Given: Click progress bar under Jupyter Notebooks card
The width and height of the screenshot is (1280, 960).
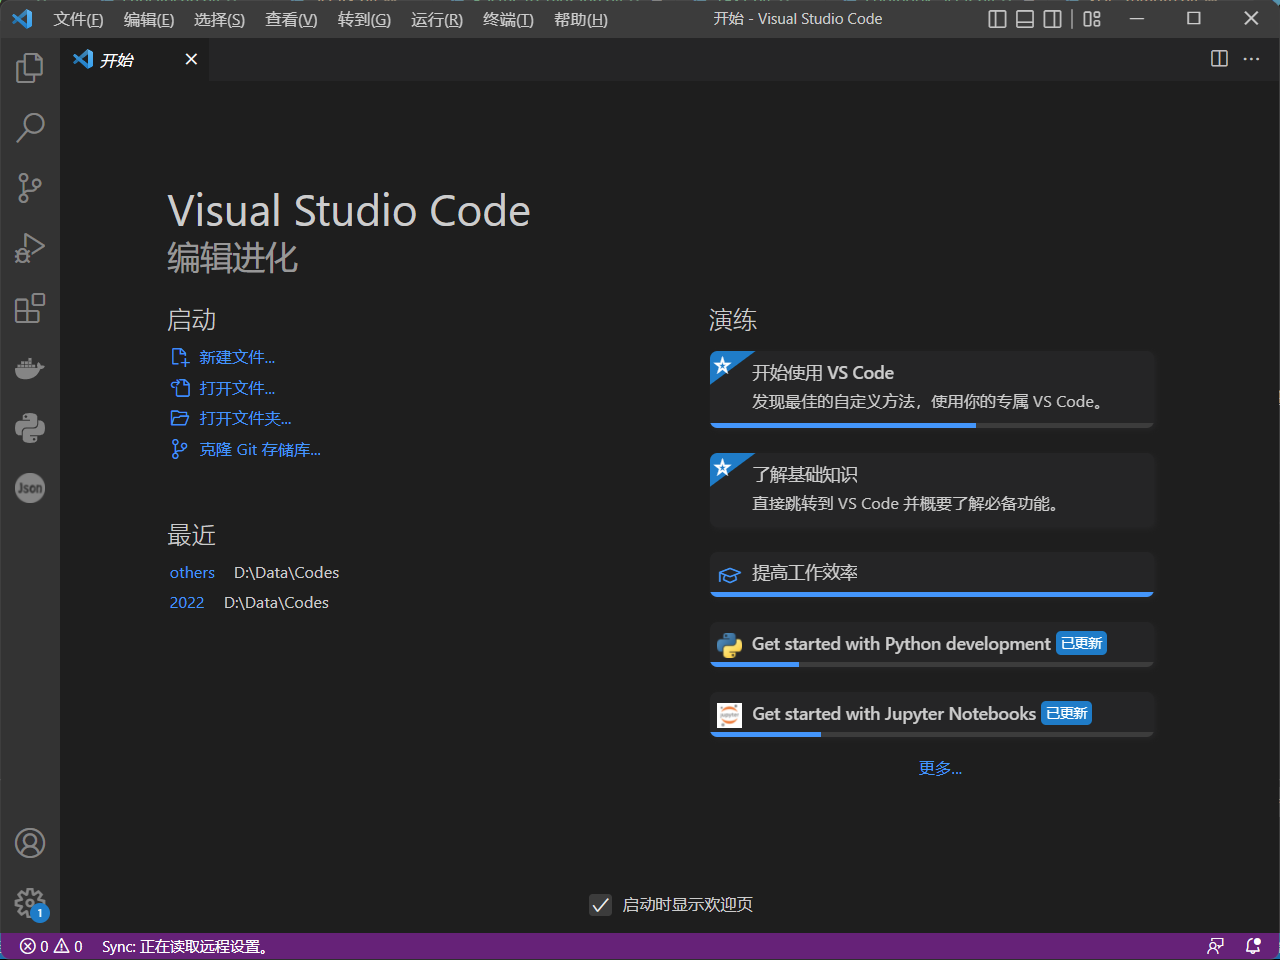Looking at the screenshot, I should 932,734.
